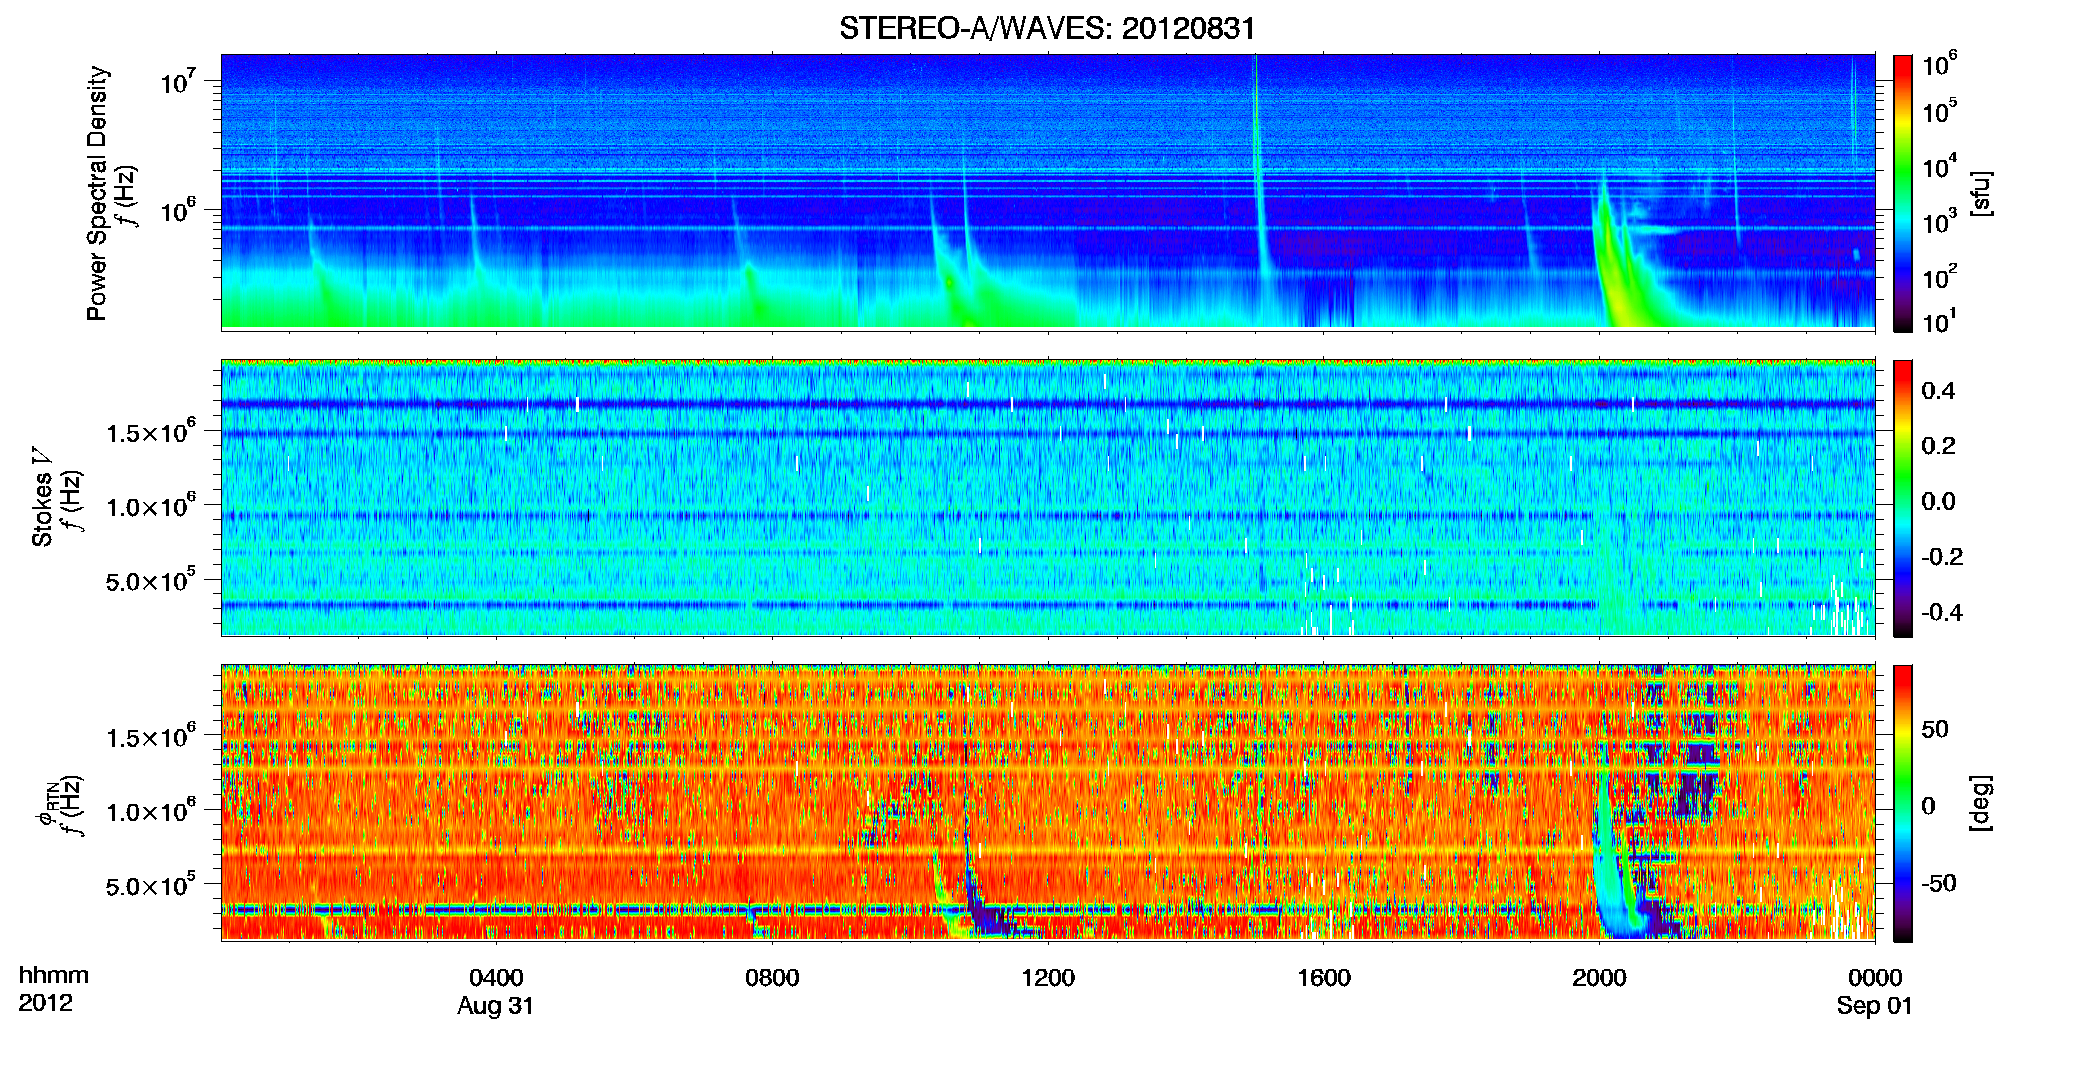The height and width of the screenshot is (1080, 2096).
Task: Click the hhmm axis label
Action: coord(54,975)
